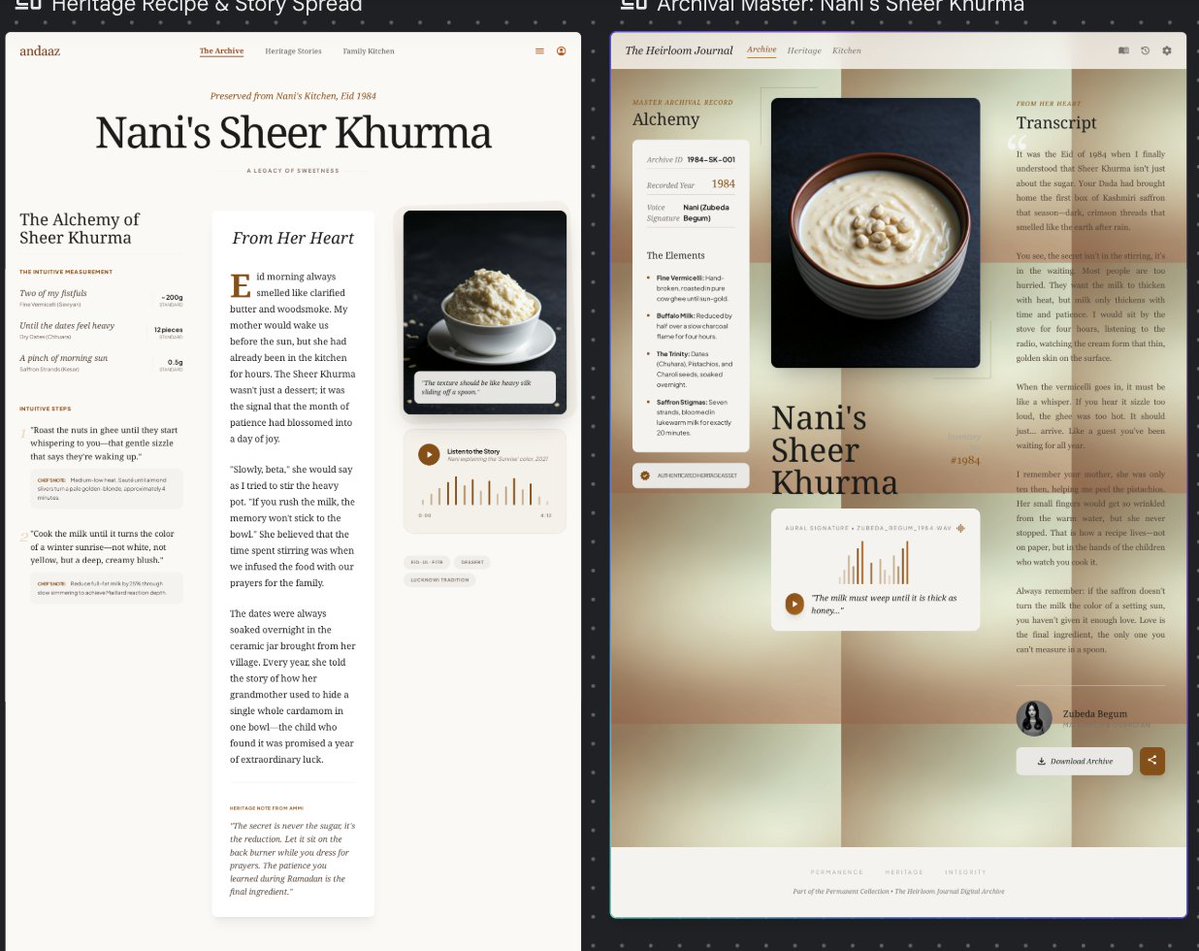Click The Heirloom Journal title link

point(679,50)
